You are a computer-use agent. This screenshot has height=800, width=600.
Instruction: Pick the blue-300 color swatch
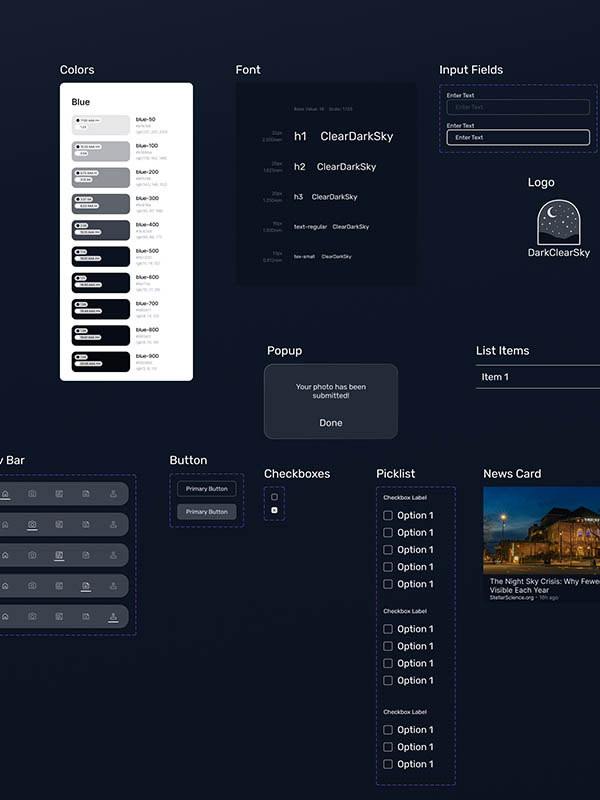[x=101, y=204]
